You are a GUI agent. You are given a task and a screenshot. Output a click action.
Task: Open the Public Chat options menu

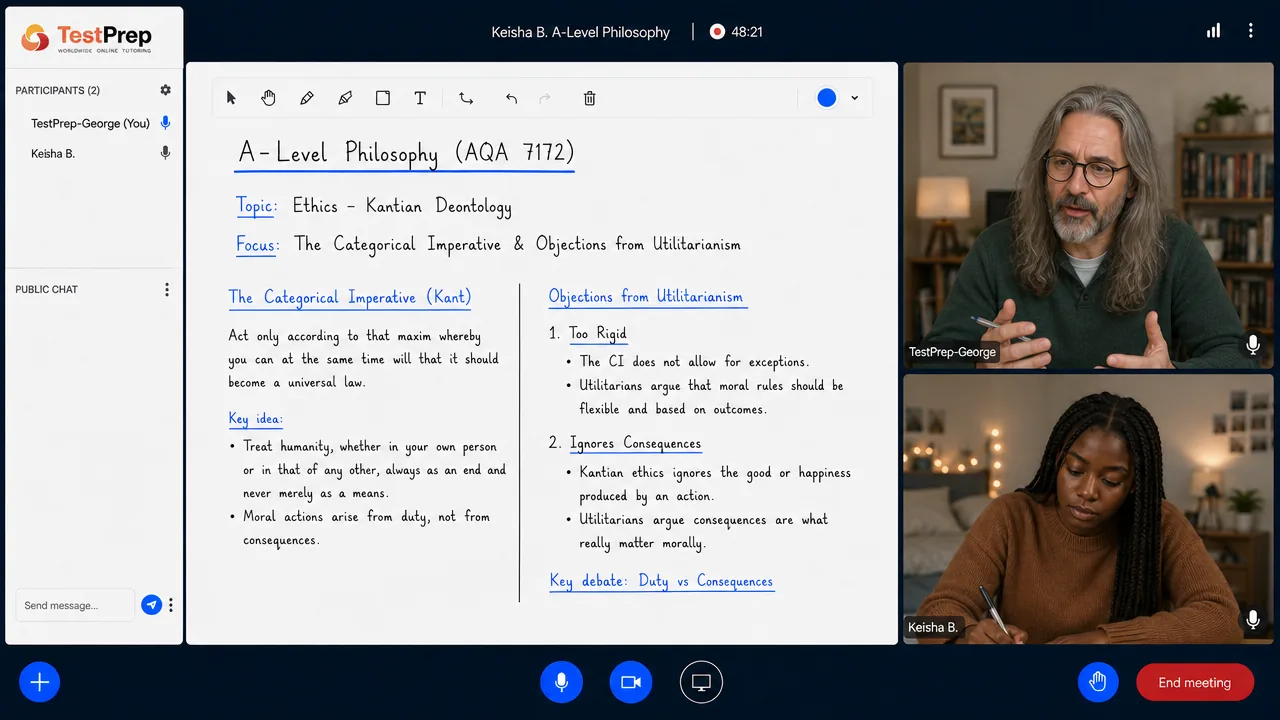(x=167, y=290)
